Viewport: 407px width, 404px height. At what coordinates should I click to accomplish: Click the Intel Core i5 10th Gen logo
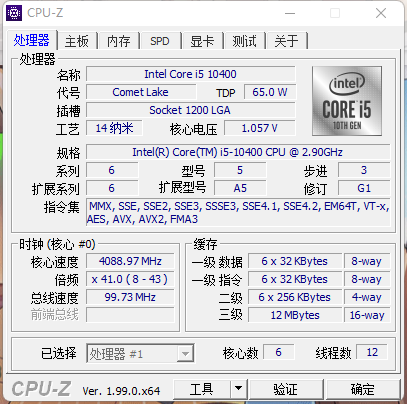347,101
